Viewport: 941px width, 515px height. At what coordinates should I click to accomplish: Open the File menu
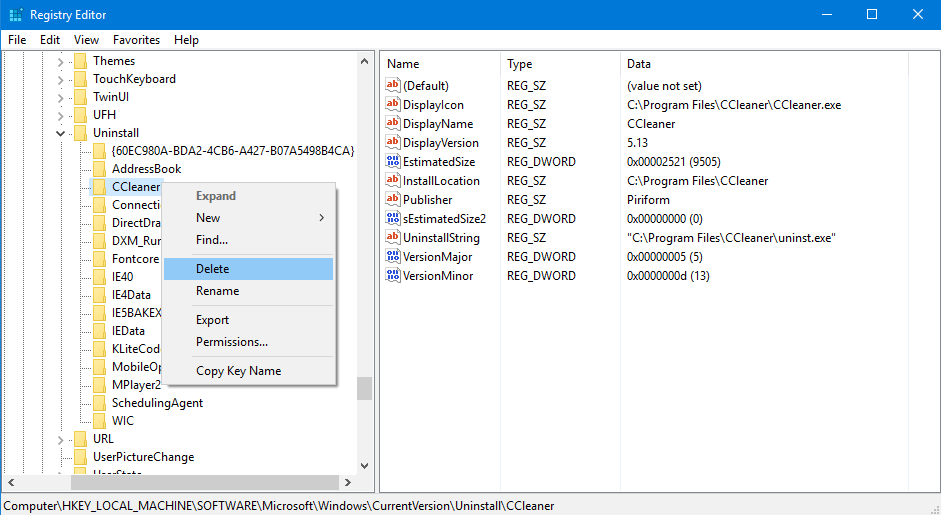(17, 40)
